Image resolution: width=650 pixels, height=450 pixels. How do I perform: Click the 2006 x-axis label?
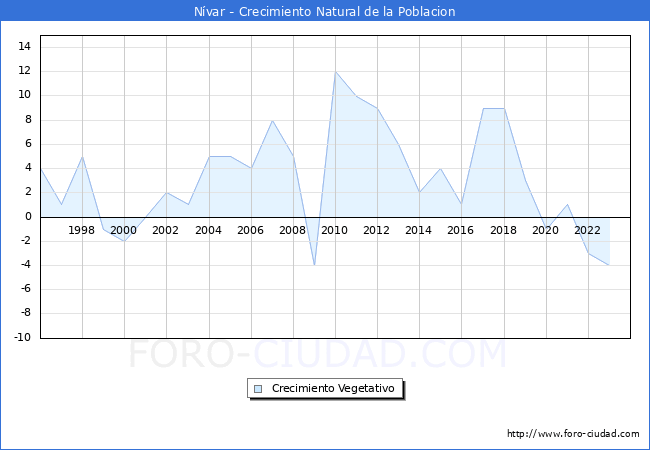coord(250,230)
